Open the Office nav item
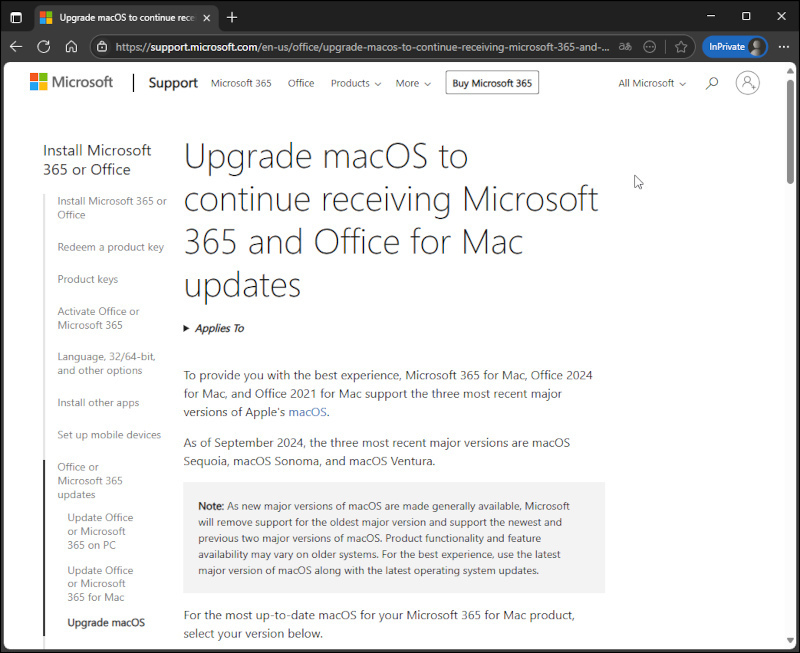 (x=301, y=83)
